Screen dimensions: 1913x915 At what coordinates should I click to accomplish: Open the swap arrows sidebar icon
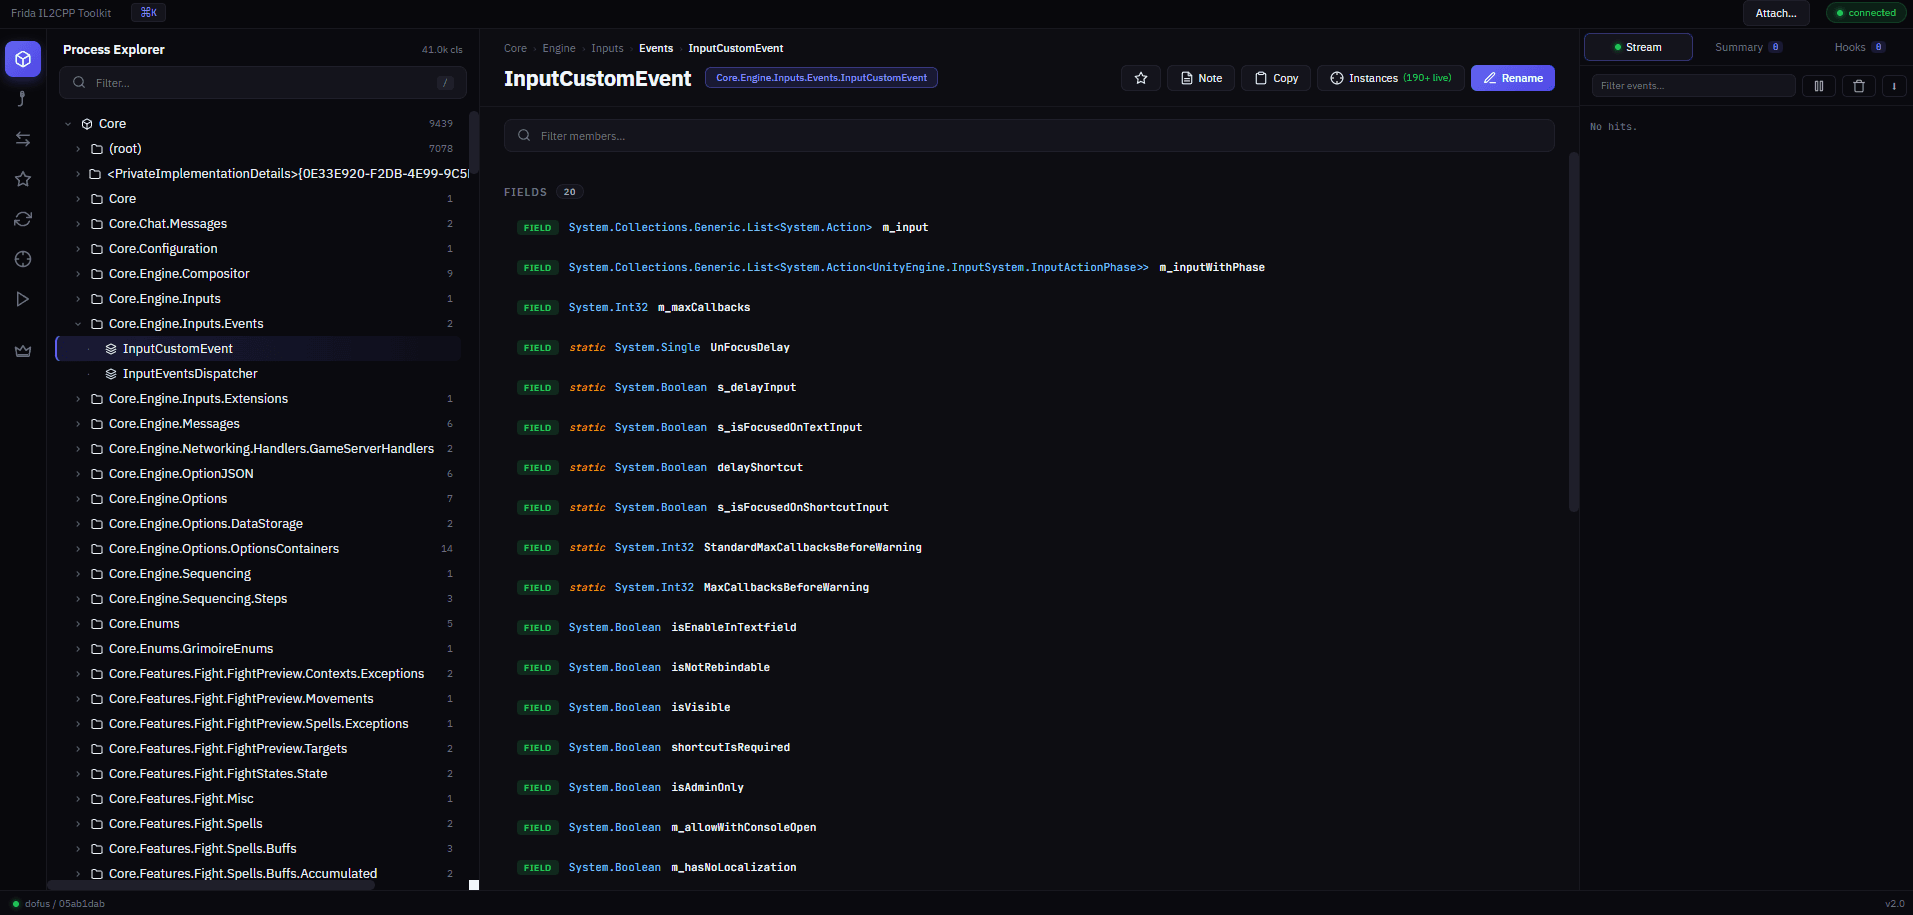point(23,139)
